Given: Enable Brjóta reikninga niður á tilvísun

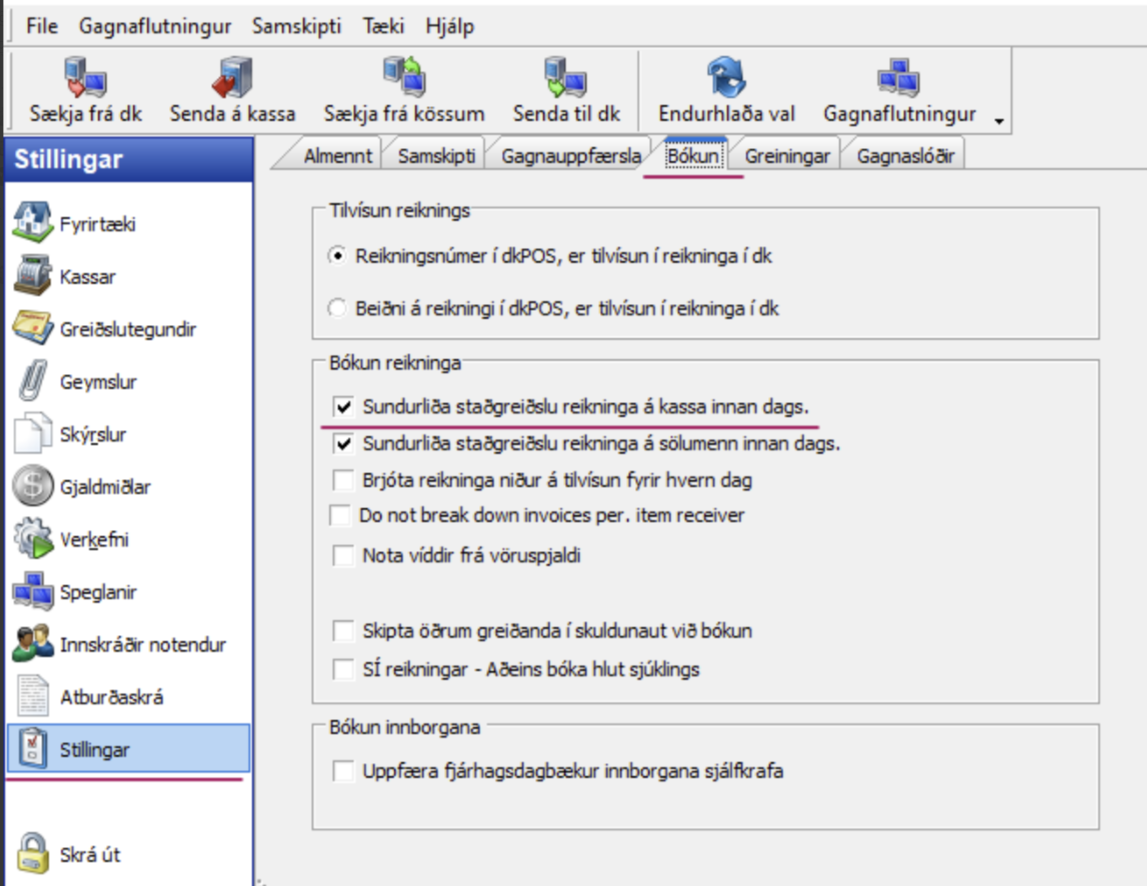Looking at the screenshot, I should pos(344,480).
